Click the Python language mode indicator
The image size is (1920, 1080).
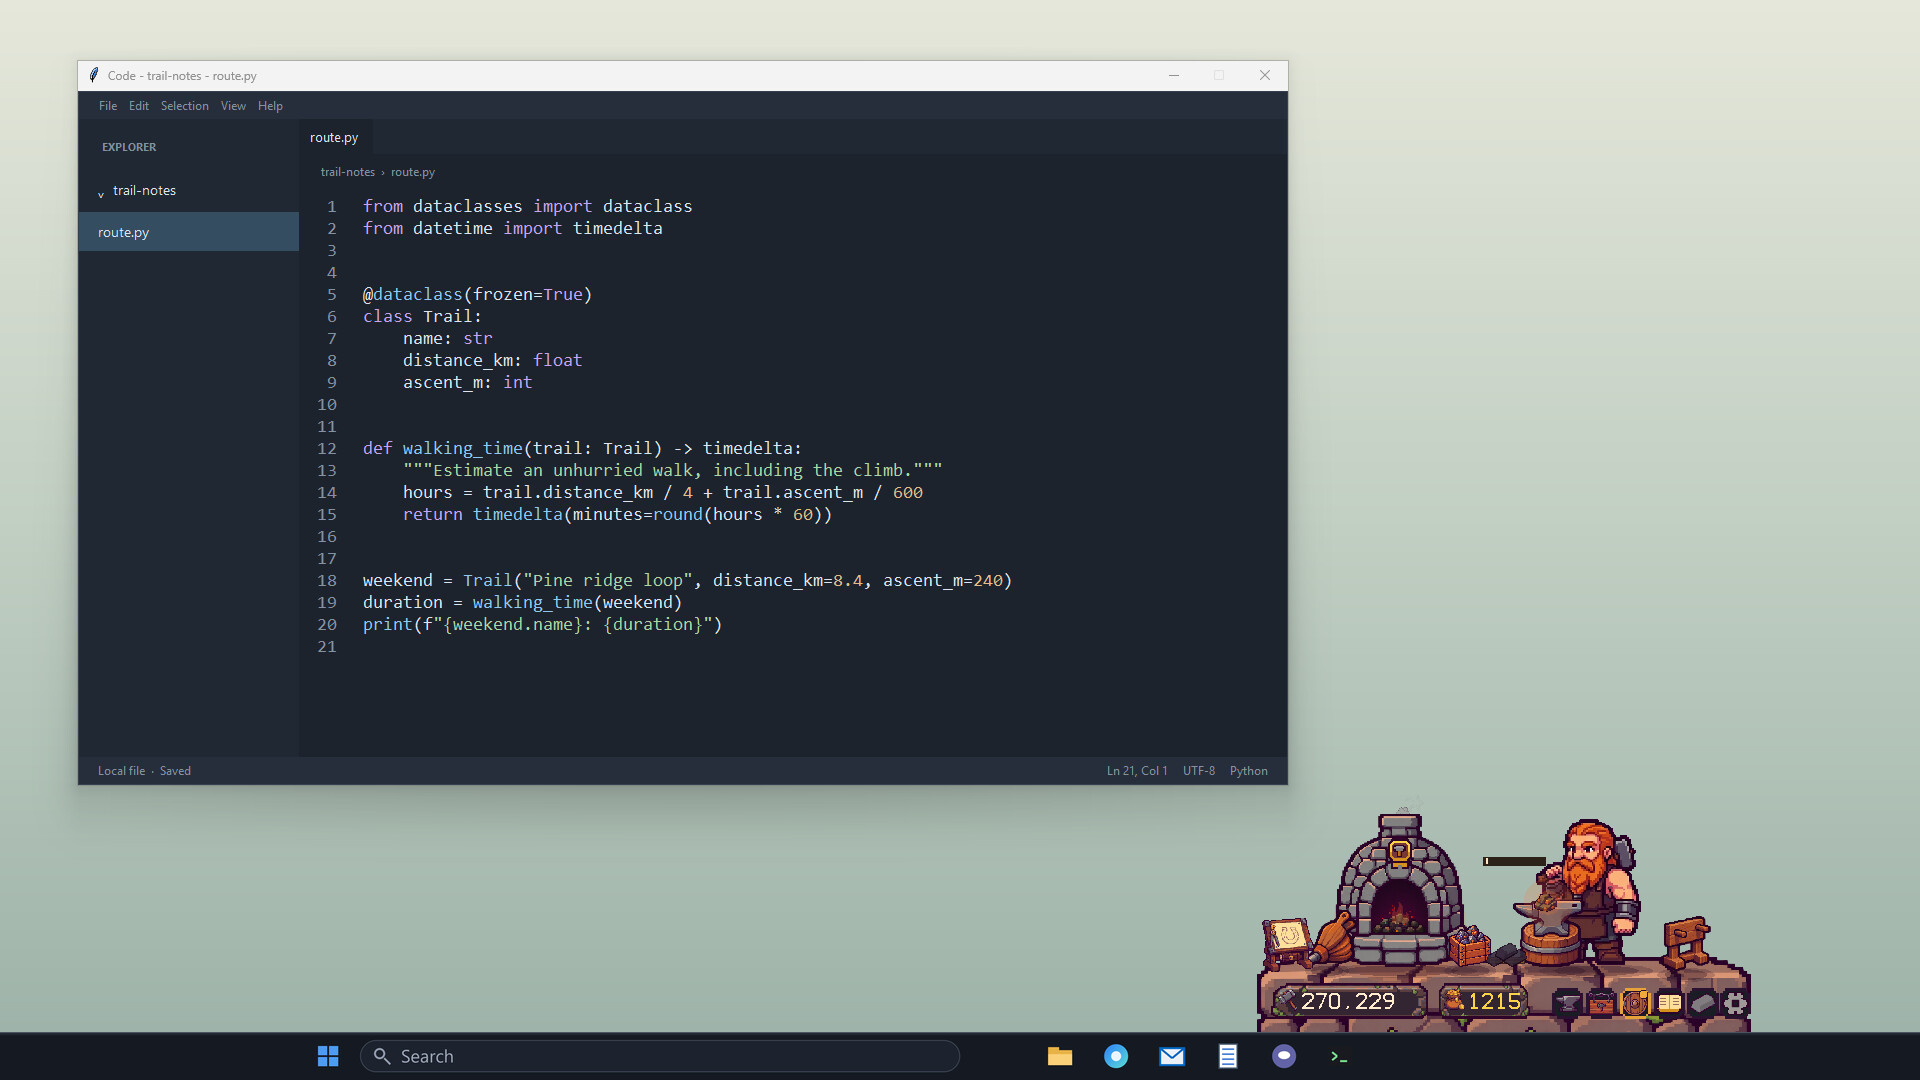[x=1249, y=771]
